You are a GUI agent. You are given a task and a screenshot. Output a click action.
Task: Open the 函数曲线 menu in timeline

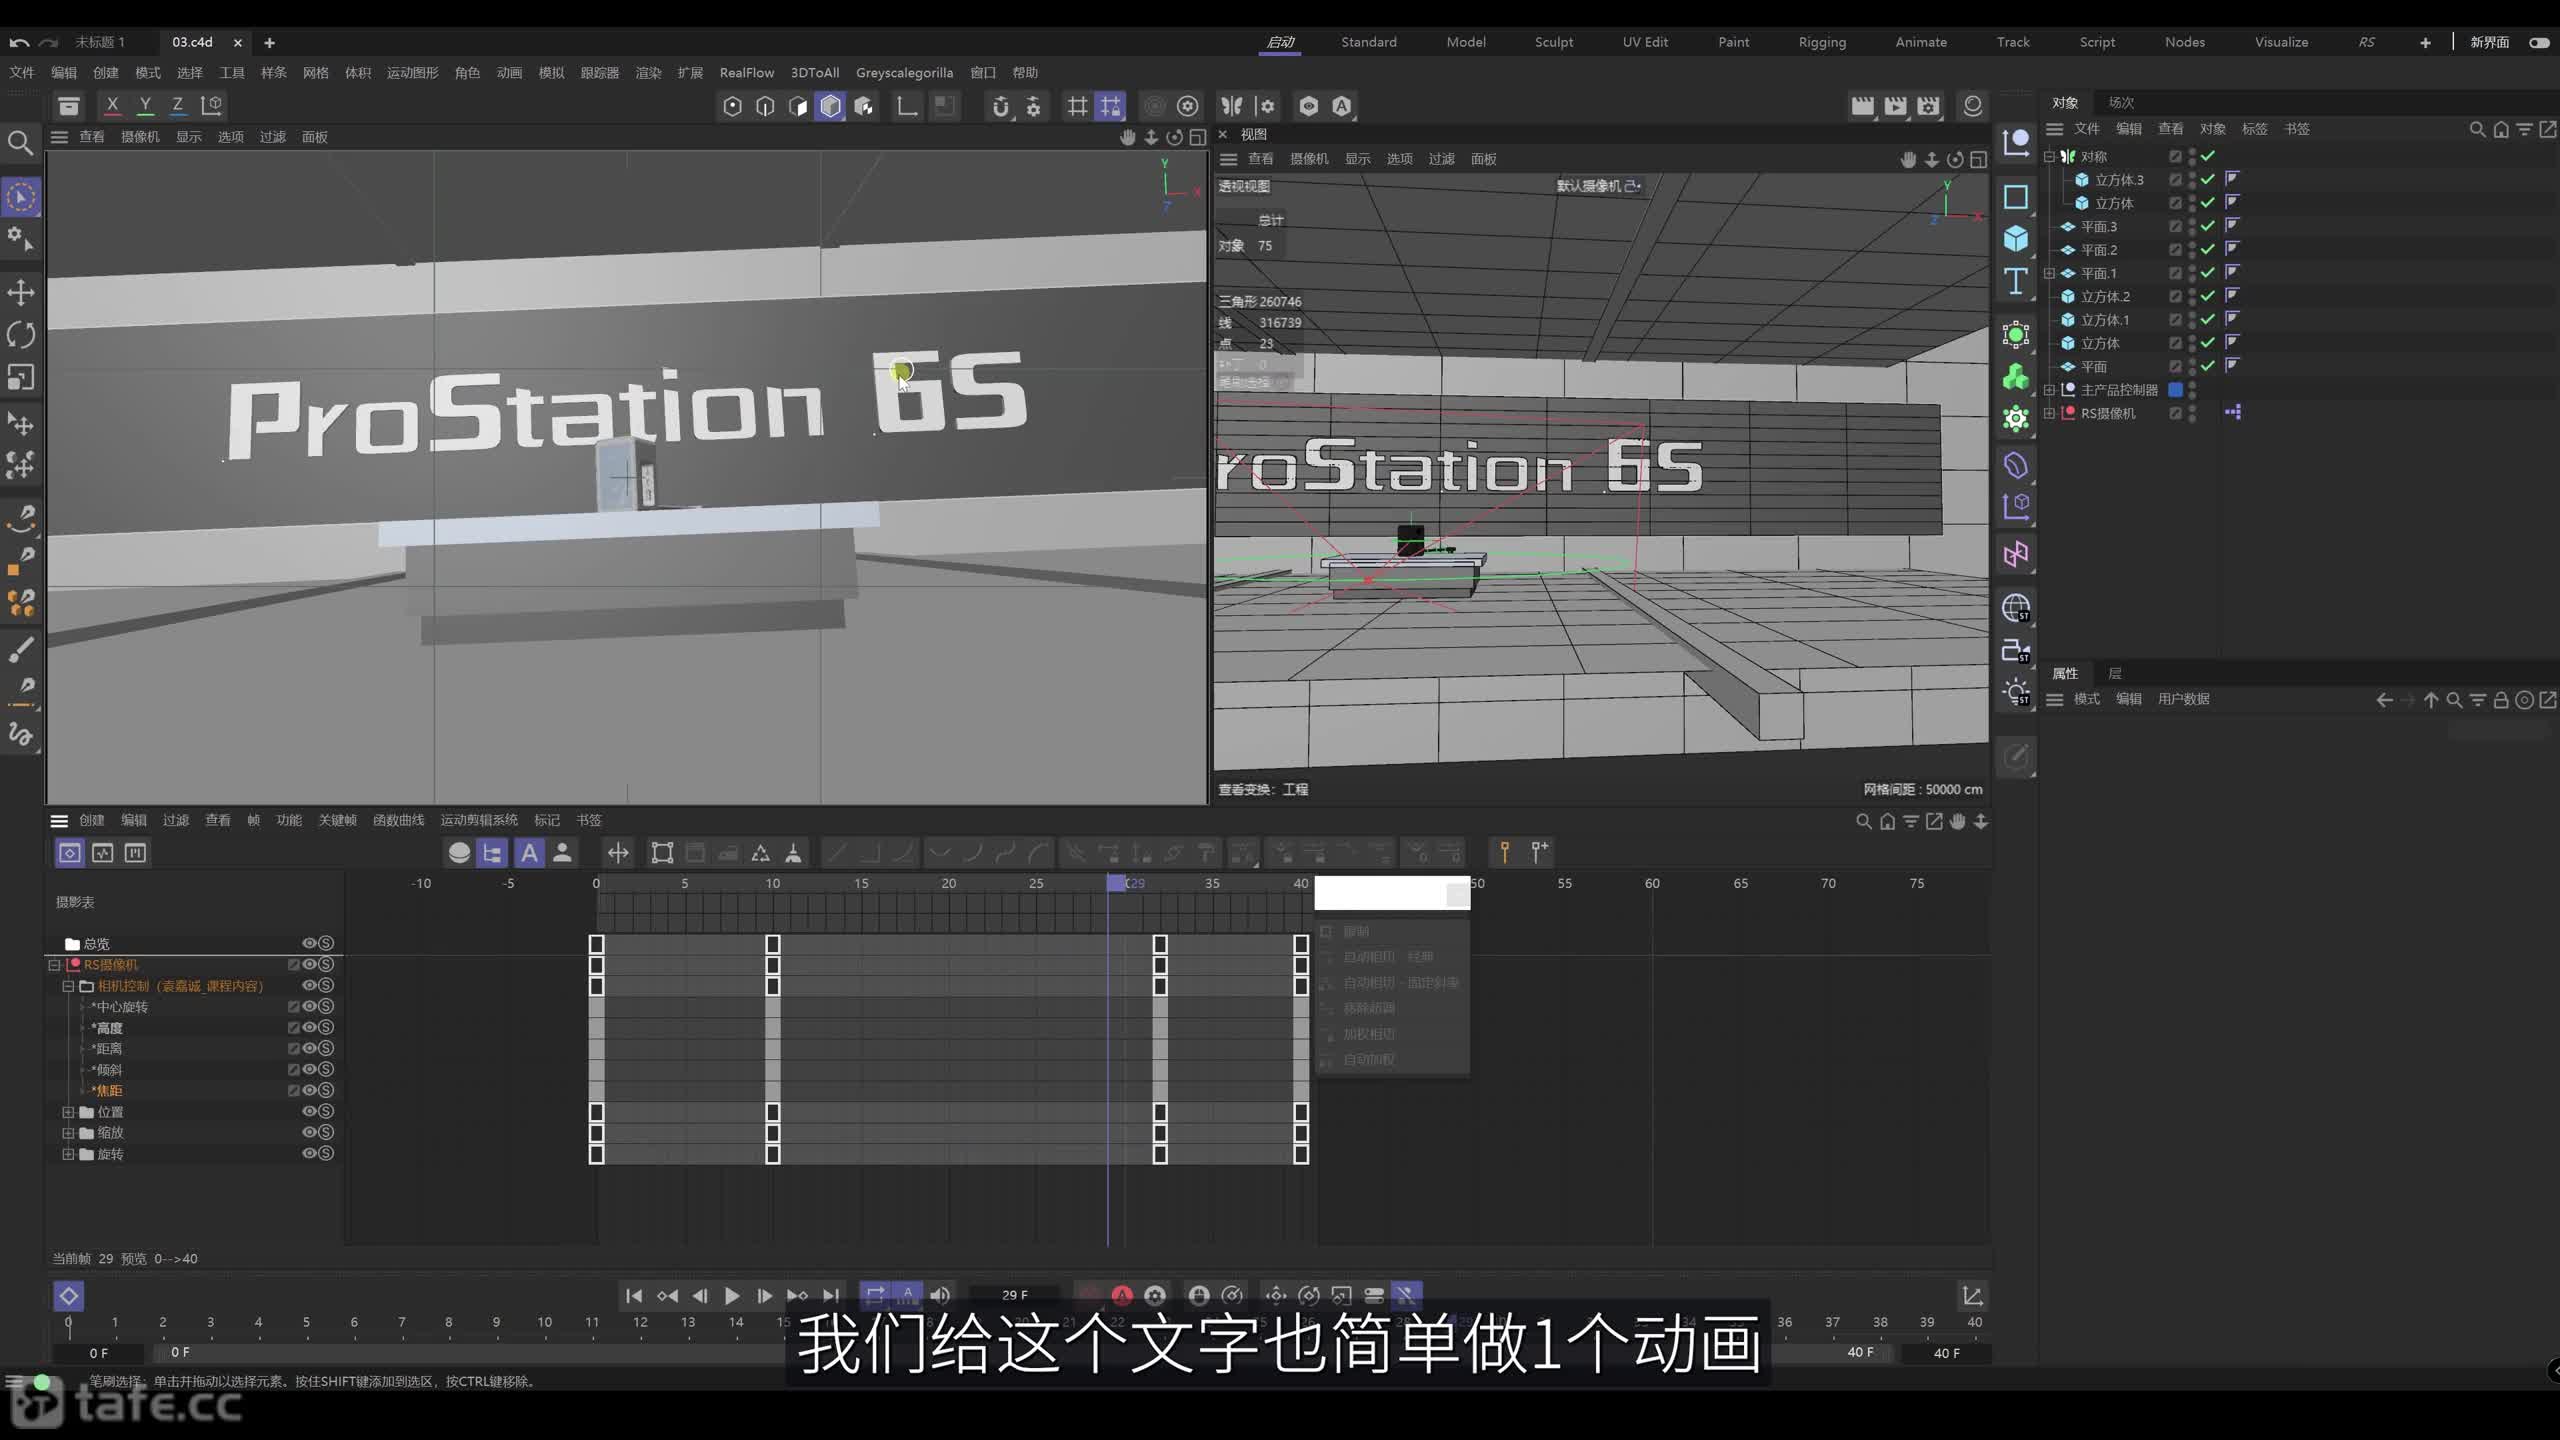(x=398, y=820)
